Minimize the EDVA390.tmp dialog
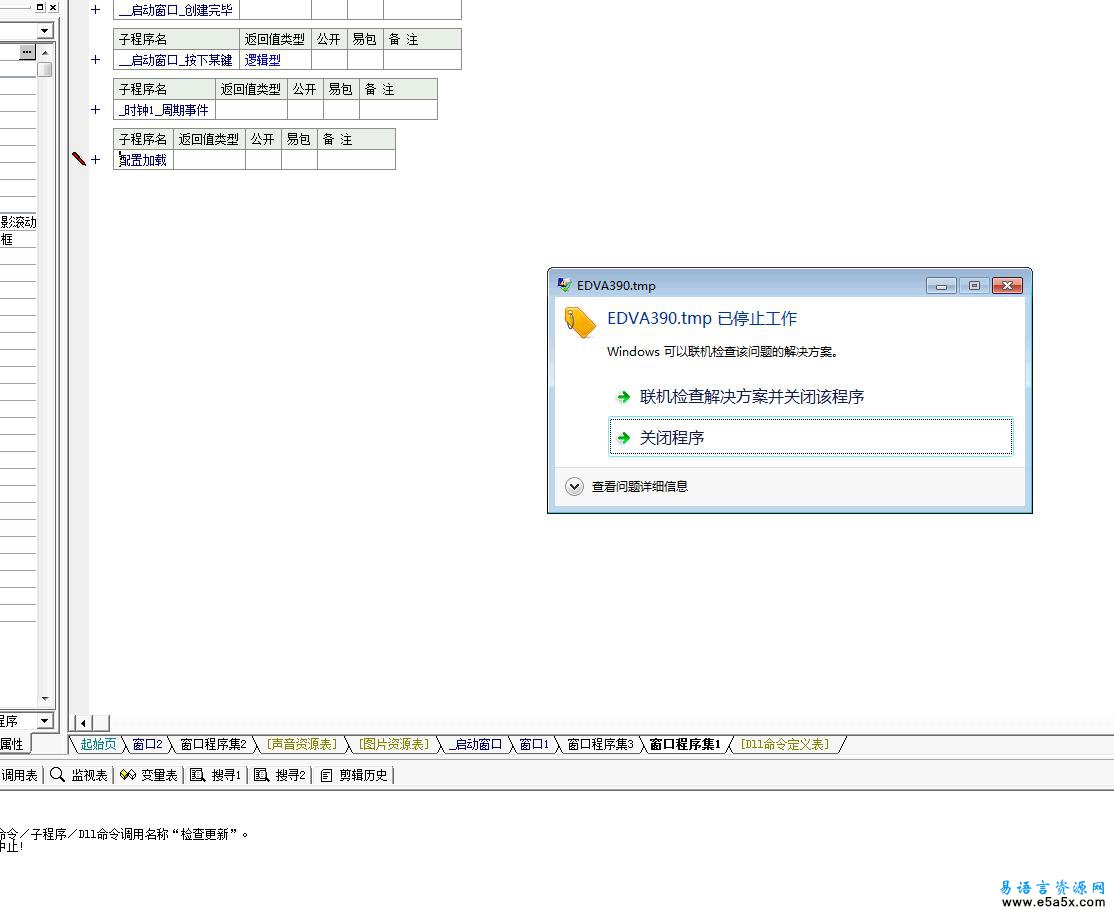This screenshot has height=915, width=1114. coord(941,286)
